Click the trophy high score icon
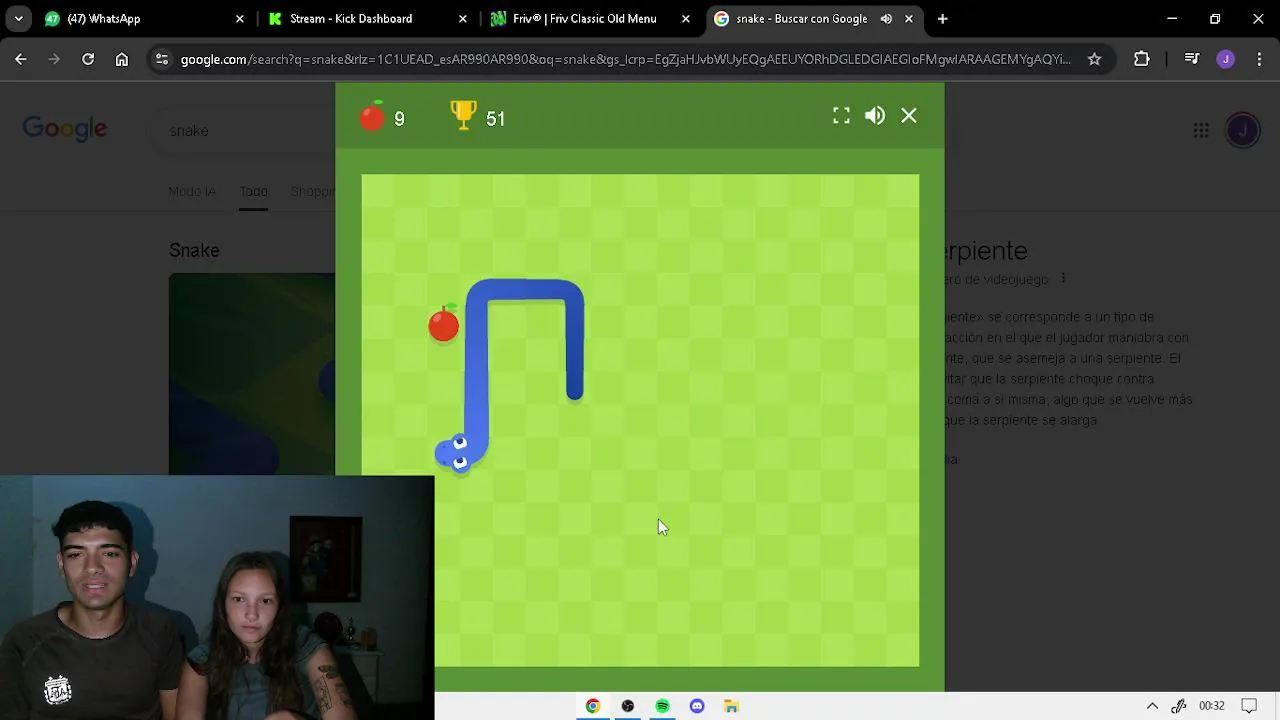Image resolution: width=1280 pixels, height=720 pixels. point(464,115)
